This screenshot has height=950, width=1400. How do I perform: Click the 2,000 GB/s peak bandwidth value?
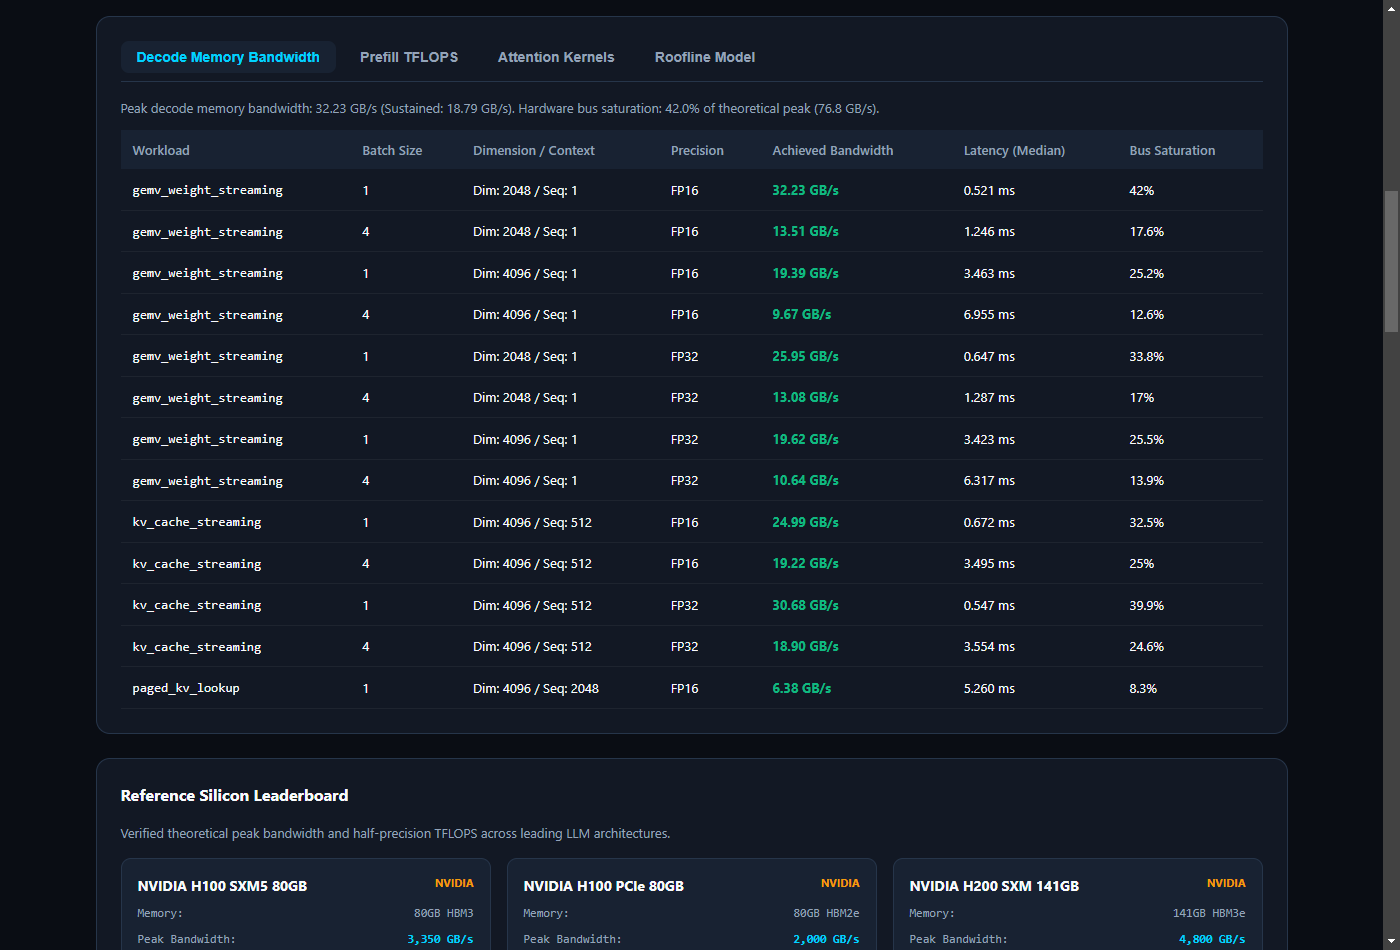pos(826,939)
